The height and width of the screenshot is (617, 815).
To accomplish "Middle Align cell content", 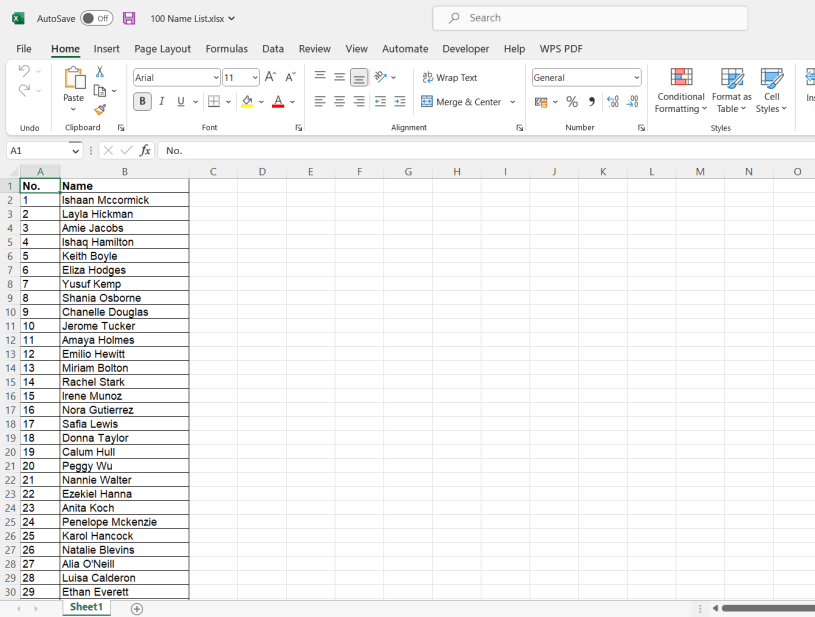I will click(339, 77).
